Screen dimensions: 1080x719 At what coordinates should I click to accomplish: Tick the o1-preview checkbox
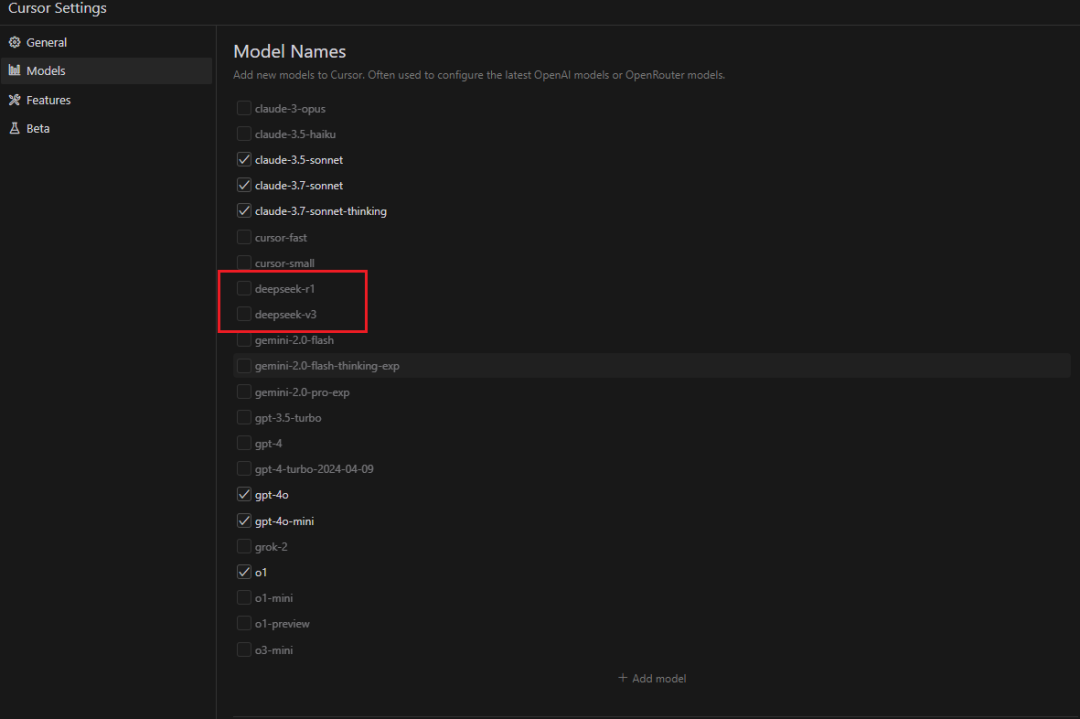[x=244, y=623]
